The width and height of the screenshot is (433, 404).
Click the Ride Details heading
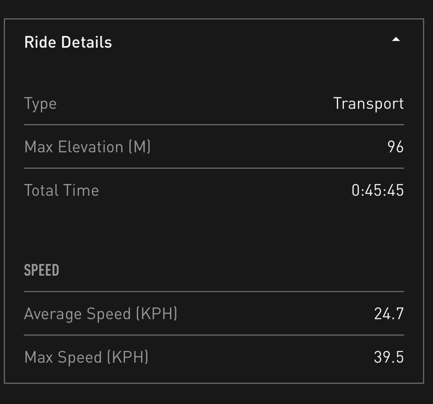coord(68,42)
